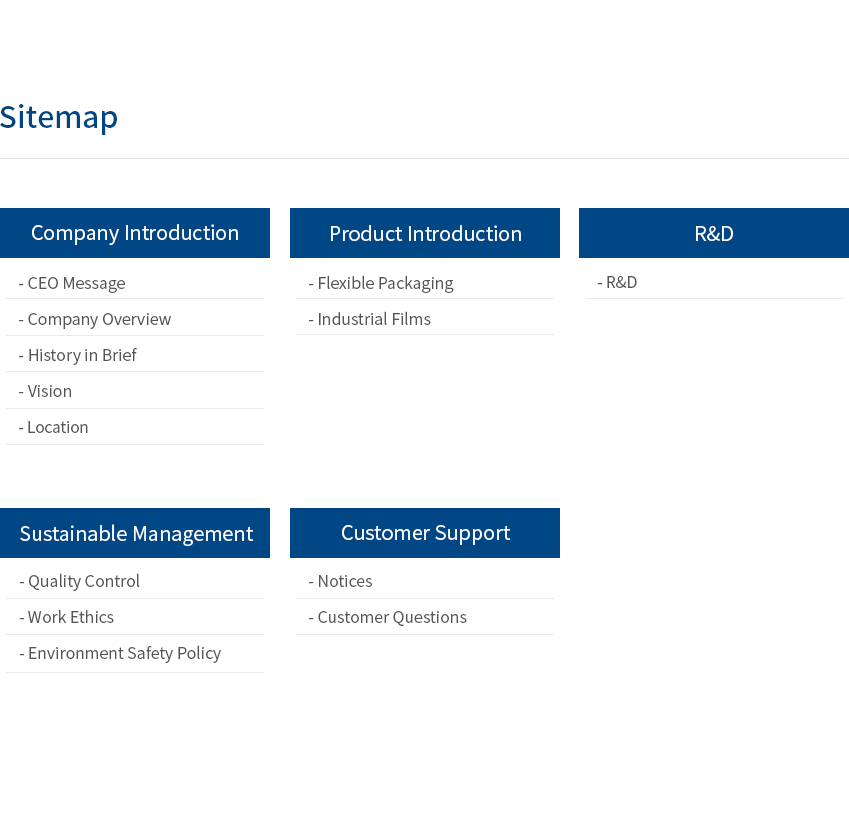Click the R&D list link under R&D
Screen dimensions: 849x816
pos(617,282)
